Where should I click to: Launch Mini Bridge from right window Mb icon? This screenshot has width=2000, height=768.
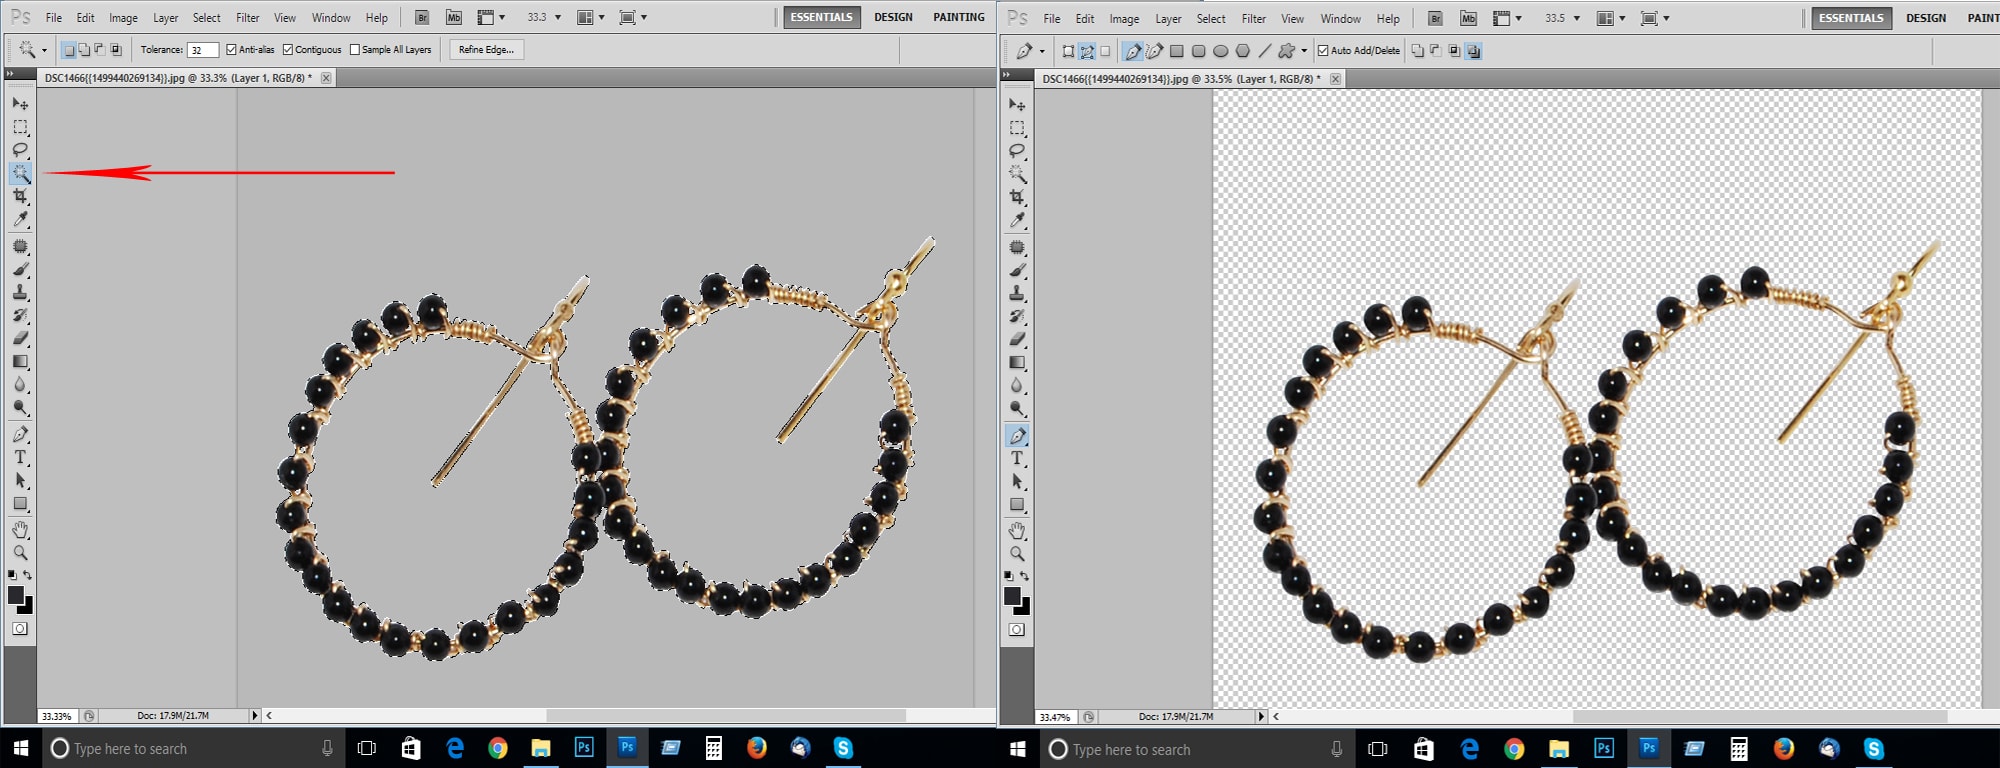point(1468,18)
